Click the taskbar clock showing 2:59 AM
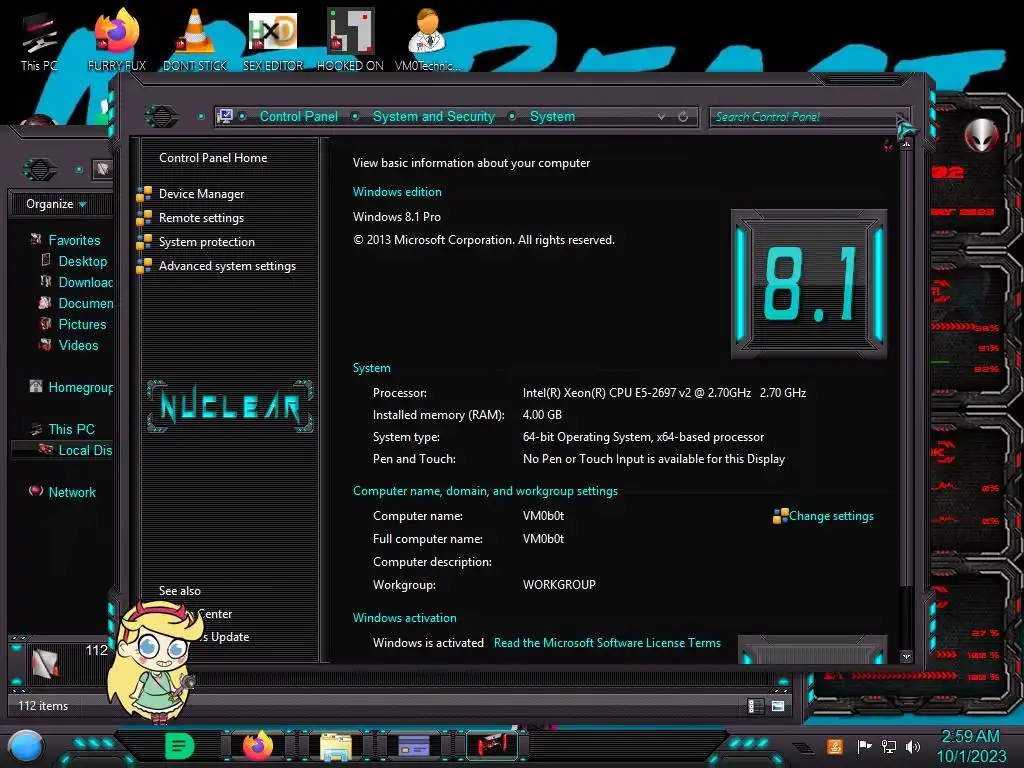Viewport: 1024px width, 768px height. tap(971, 746)
